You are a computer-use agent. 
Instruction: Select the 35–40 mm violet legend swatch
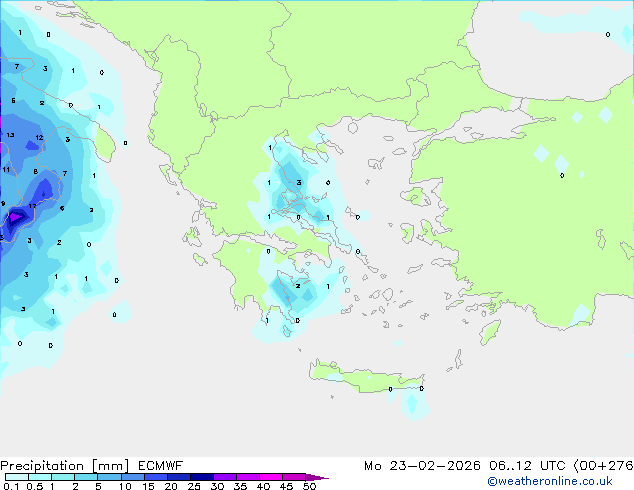click(x=248, y=477)
